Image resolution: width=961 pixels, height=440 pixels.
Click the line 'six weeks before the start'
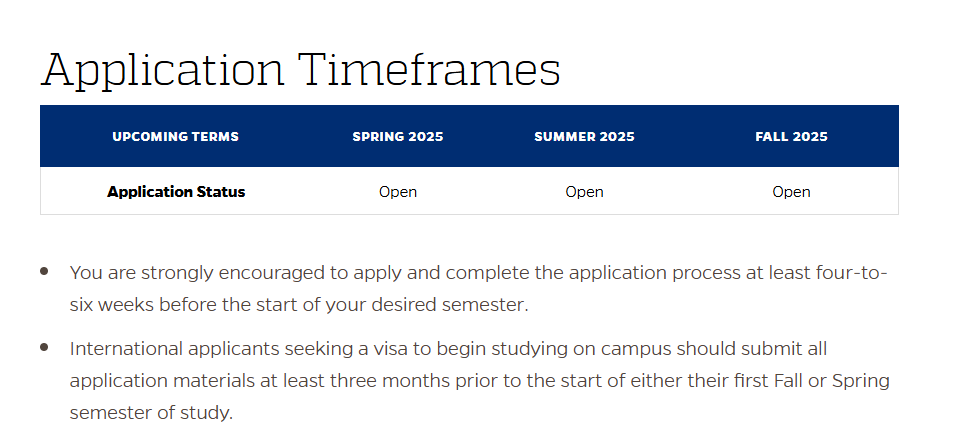click(x=298, y=305)
